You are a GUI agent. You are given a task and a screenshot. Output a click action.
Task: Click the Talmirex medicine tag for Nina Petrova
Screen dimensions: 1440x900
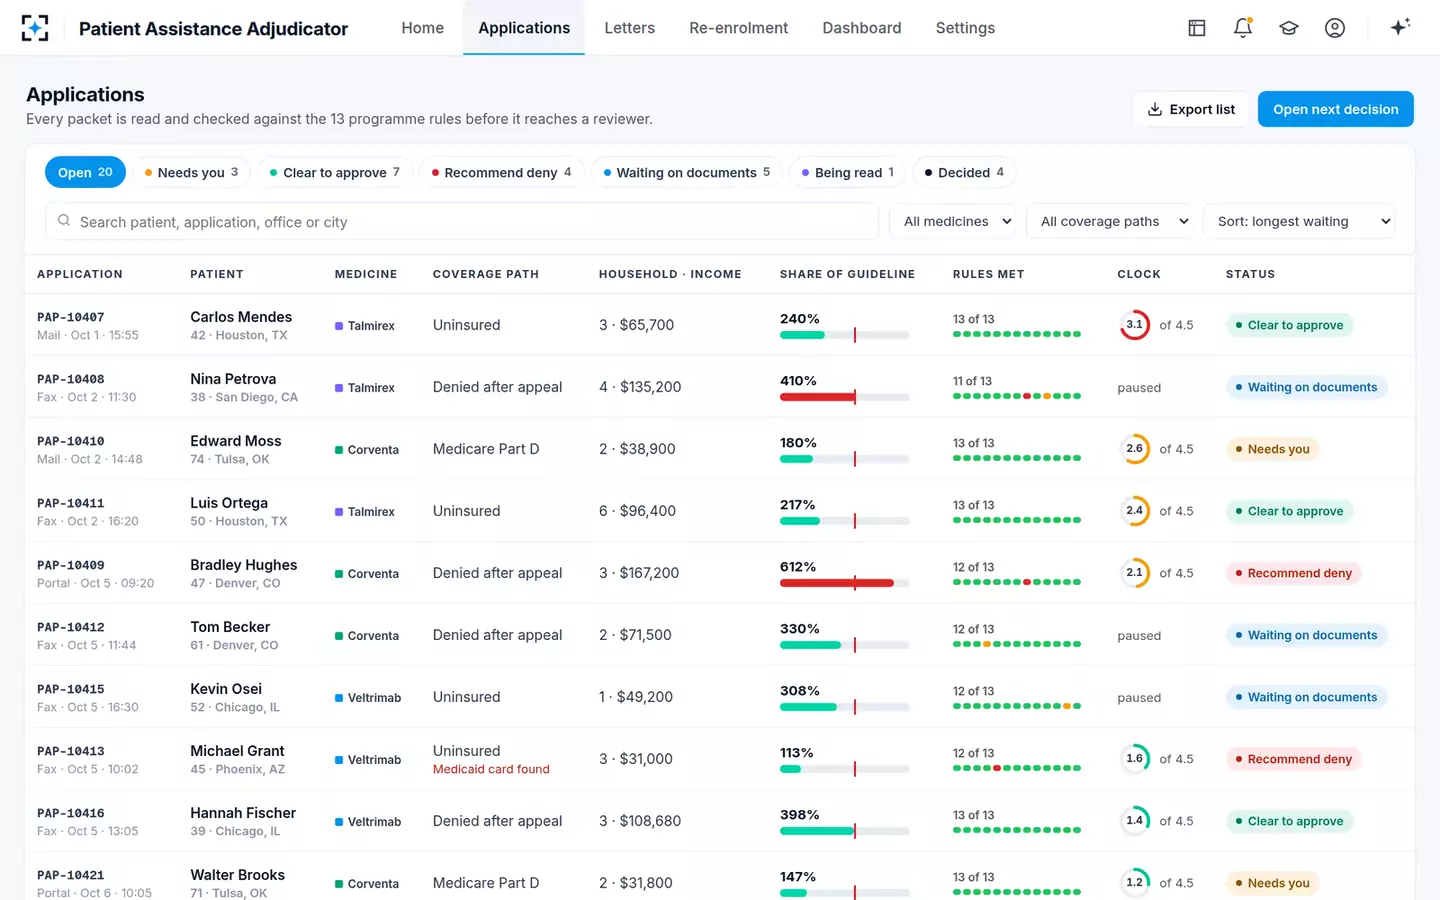click(x=365, y=388)
